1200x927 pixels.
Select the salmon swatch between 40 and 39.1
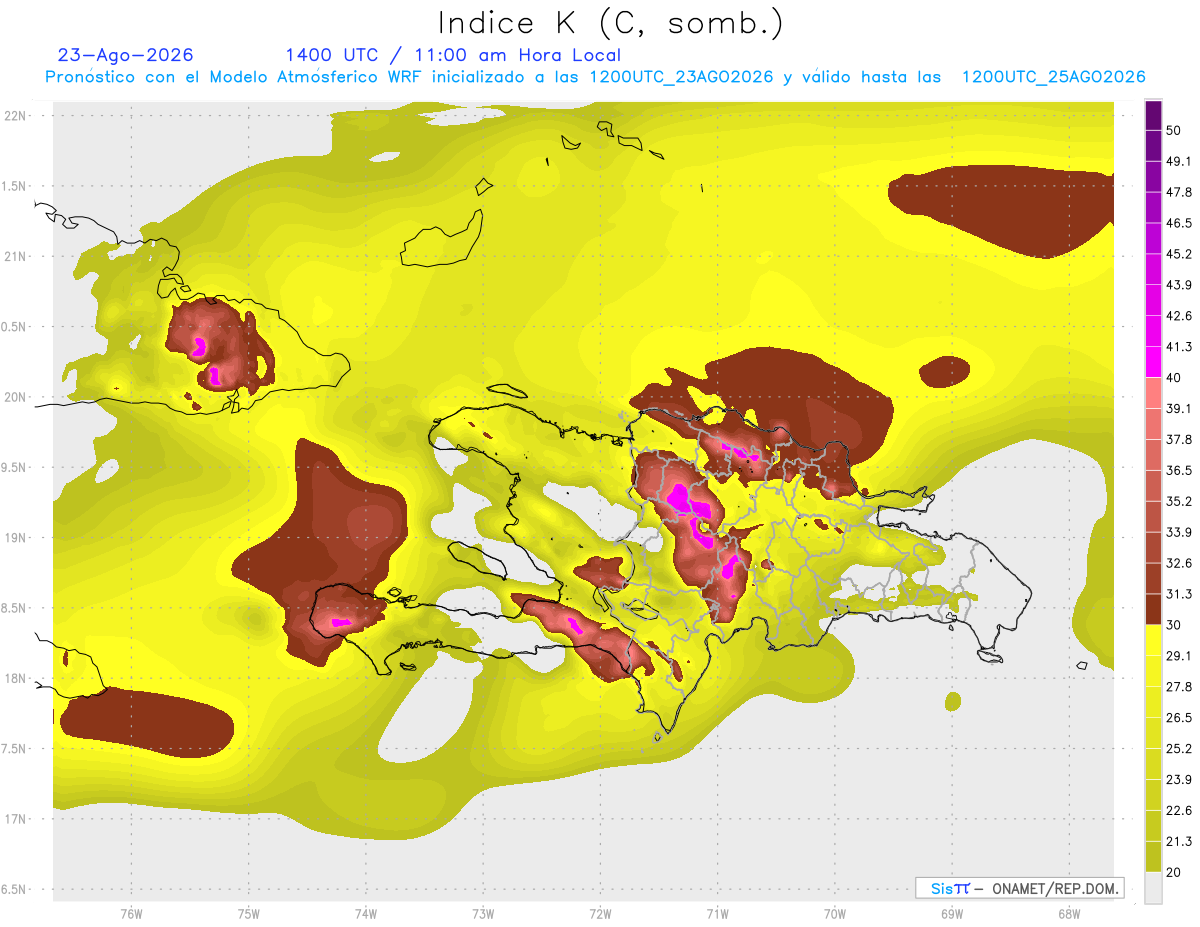coord(1154,393)
